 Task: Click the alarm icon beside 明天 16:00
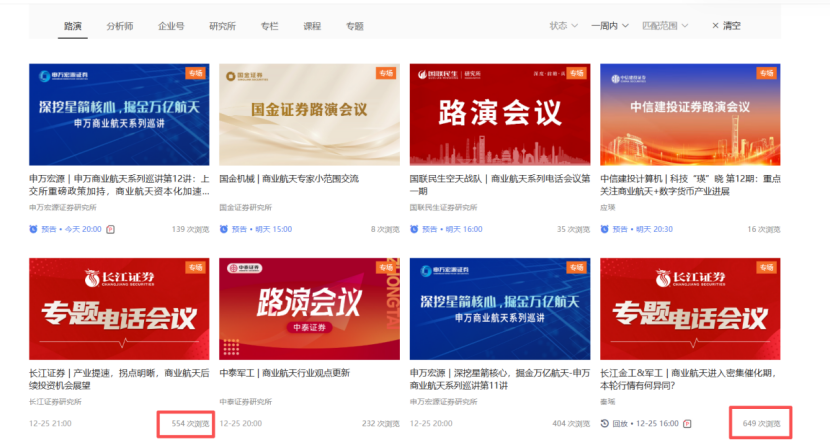[x=415, y=229]
